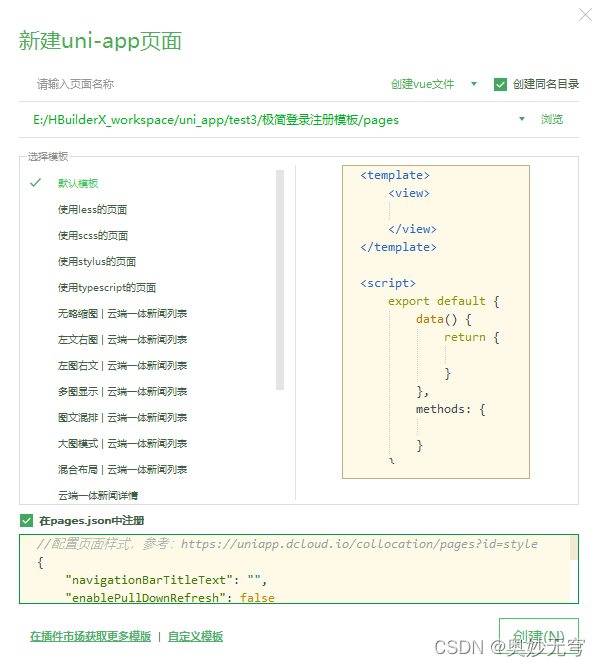This screenshot has height=667, width=600.
Task: Click the green checkmark beside 默认模板
Action: [35, 183]
